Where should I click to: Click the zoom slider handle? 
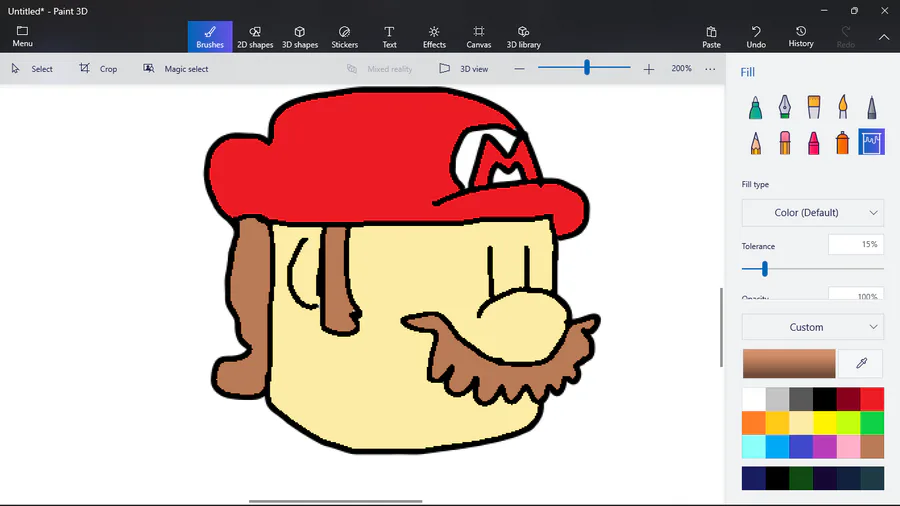click(x=587, y=68)
